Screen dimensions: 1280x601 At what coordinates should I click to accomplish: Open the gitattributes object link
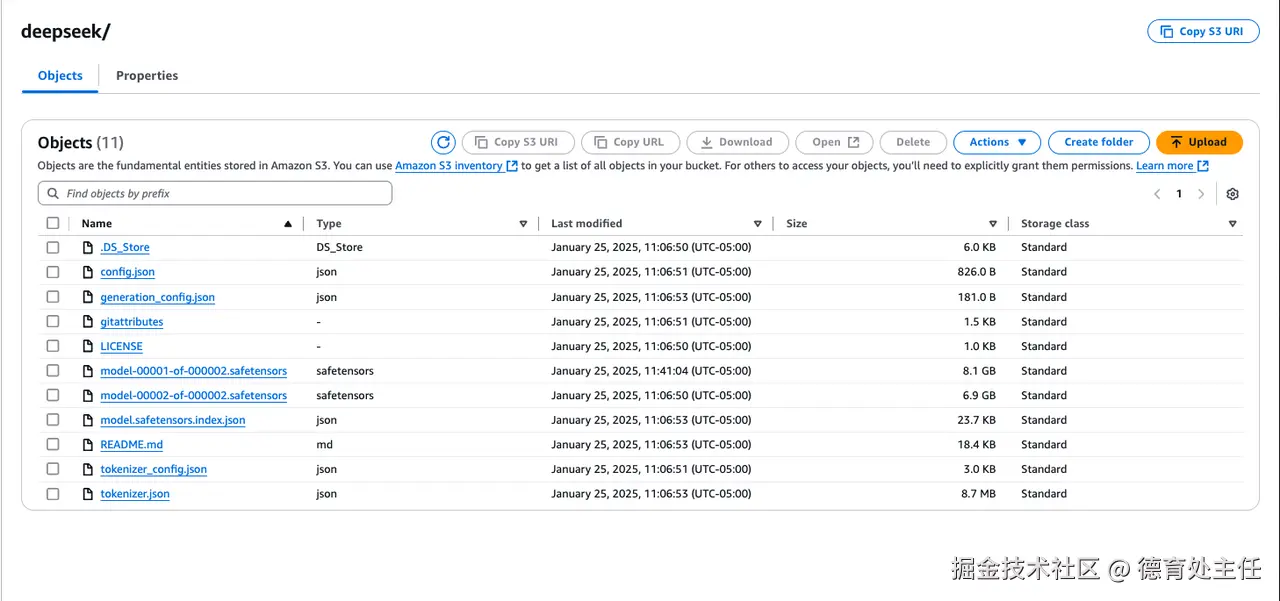pos(131,322)
